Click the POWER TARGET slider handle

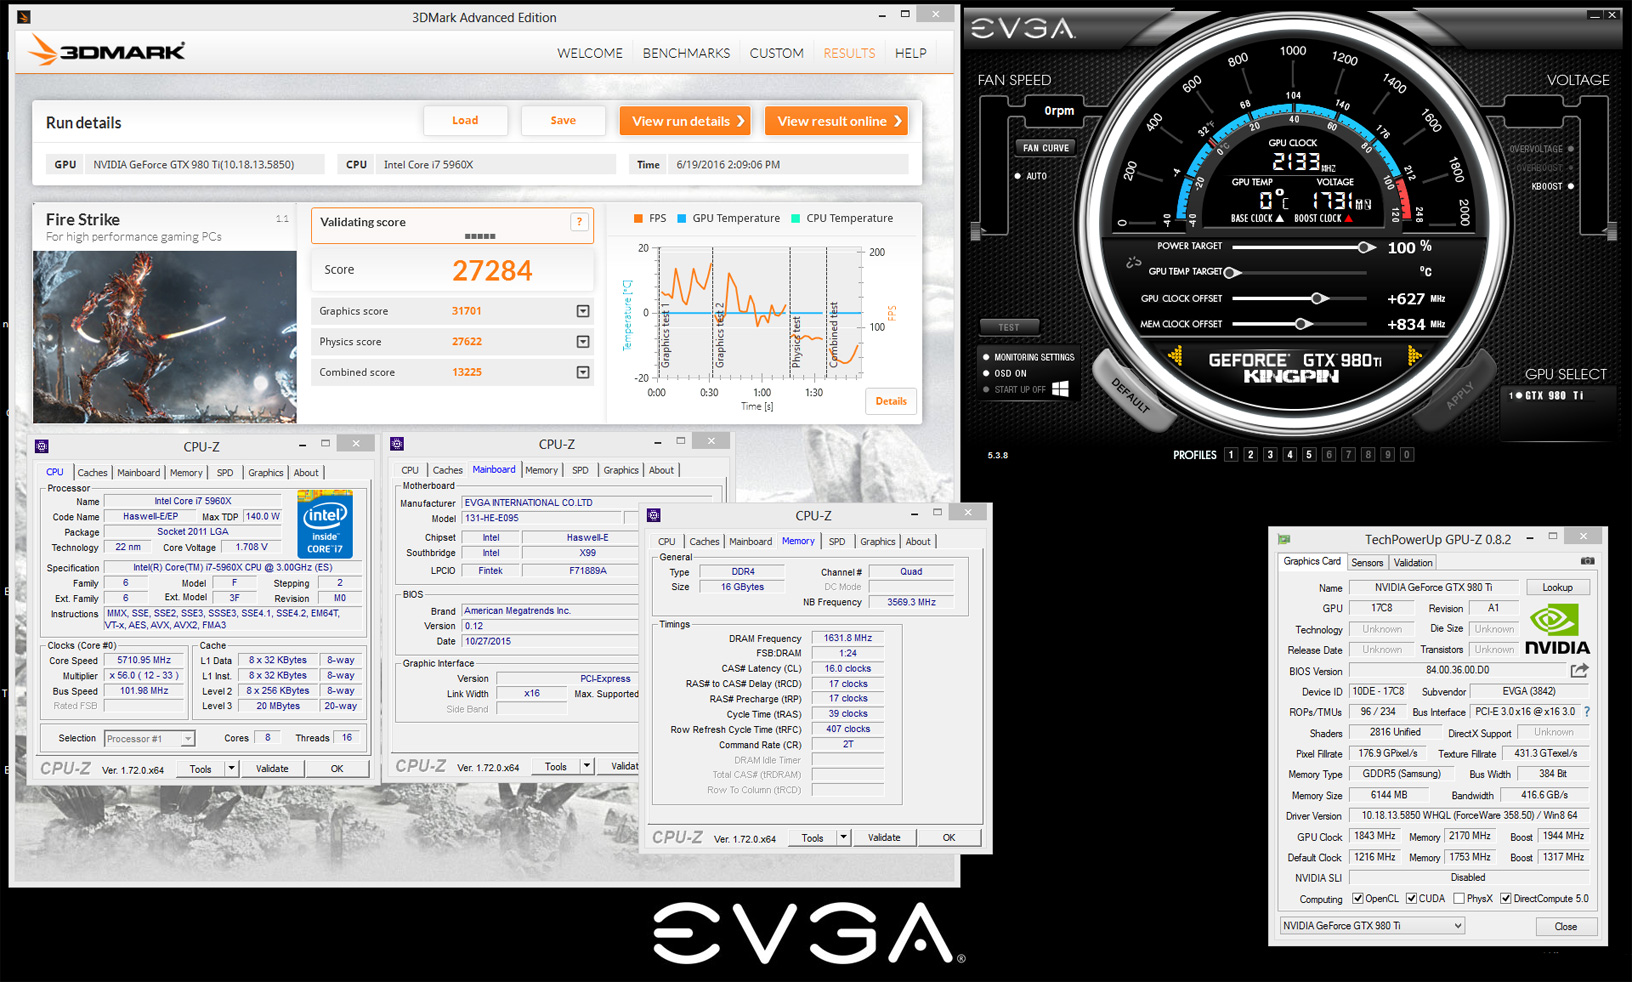(1365, 247)
